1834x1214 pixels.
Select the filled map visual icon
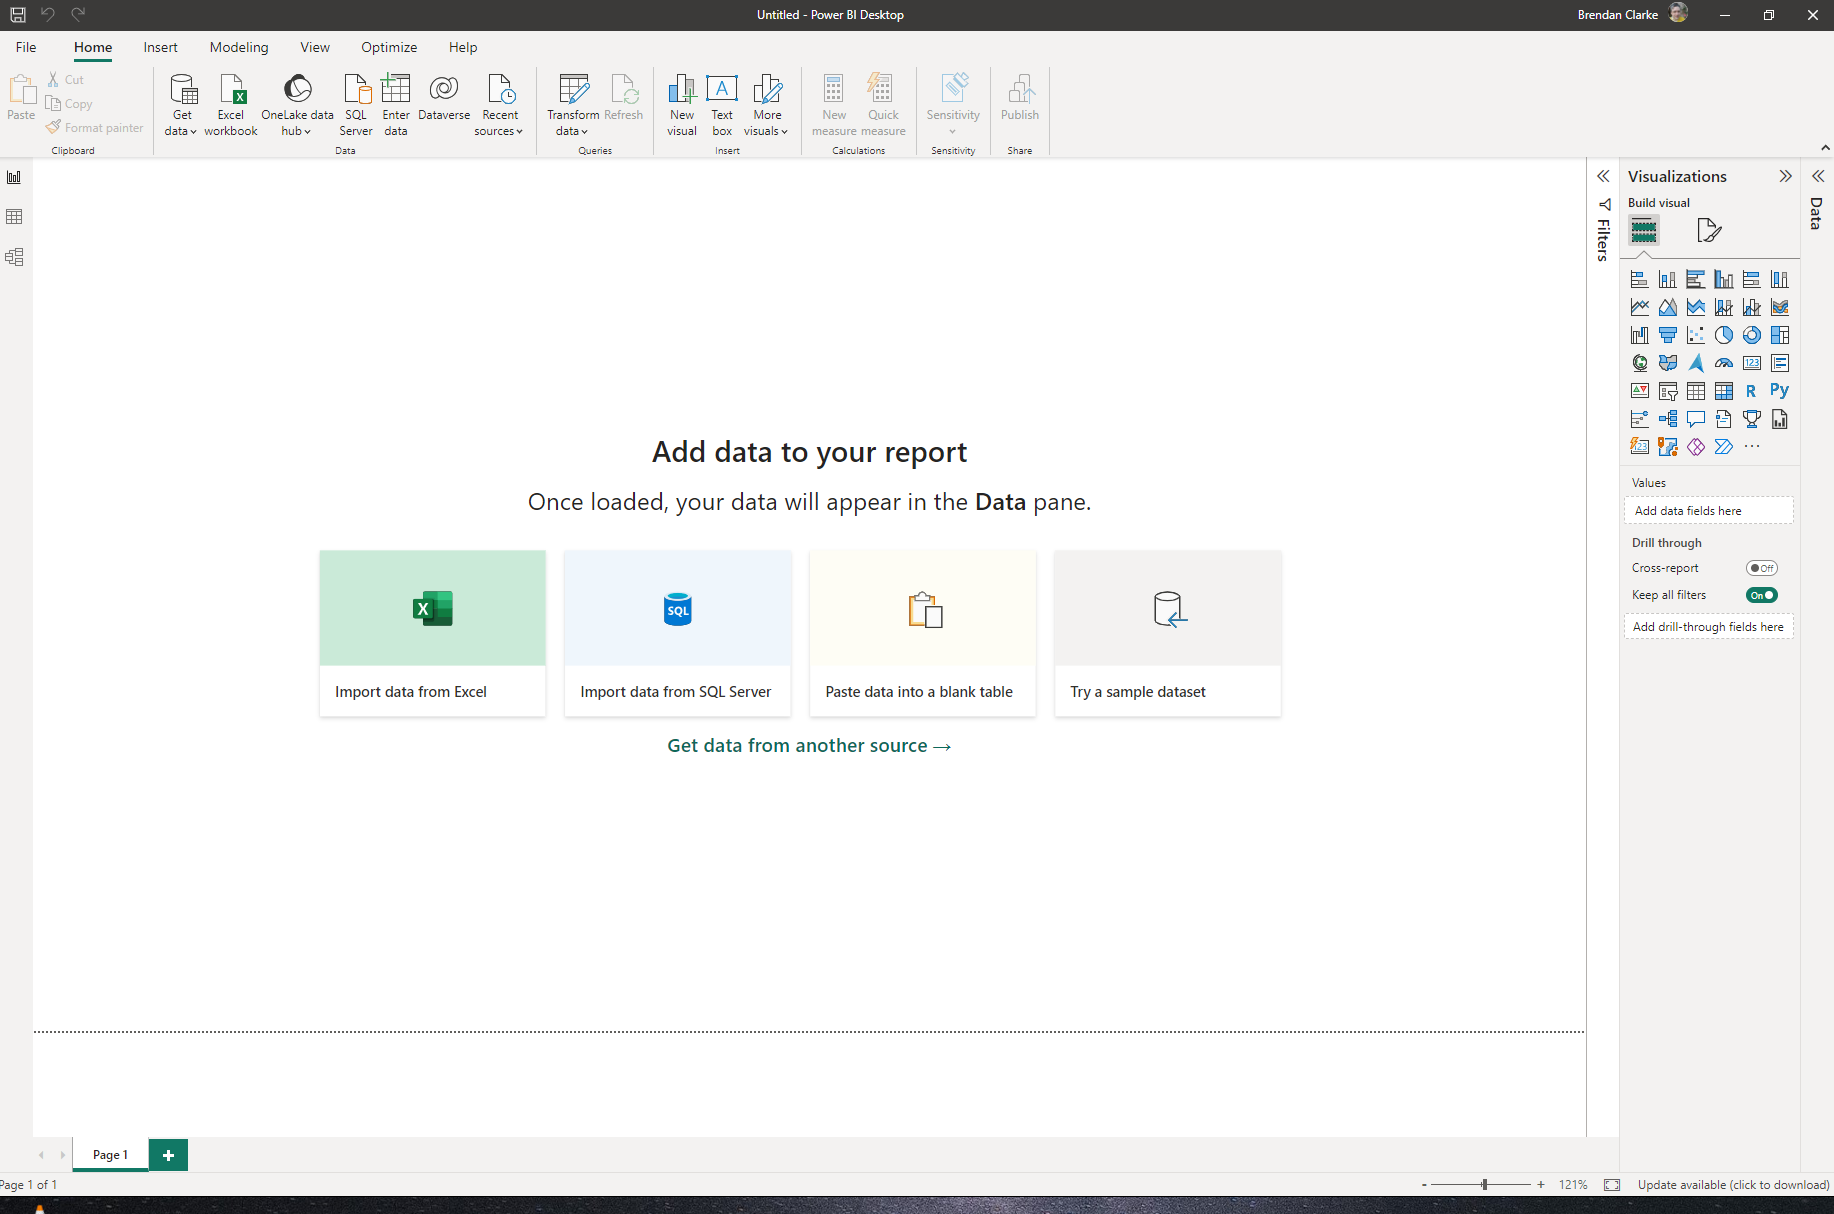tap(1668, 363)
